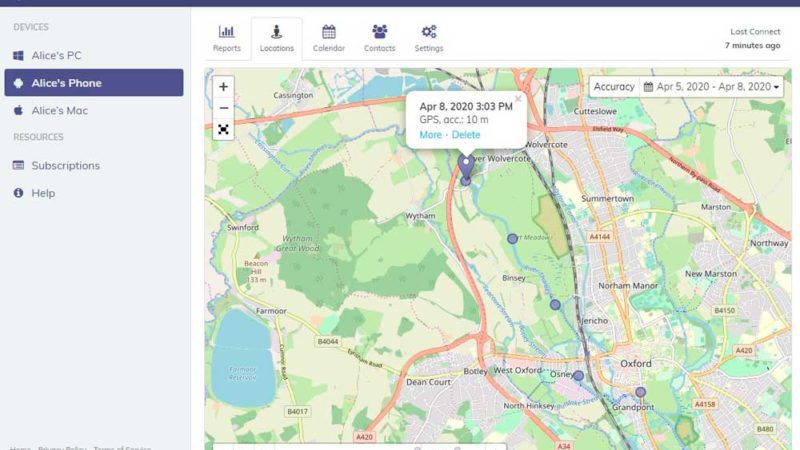Click the Apple icon beside Alice's Mac
Screen dimensions: 800x450
(18, 110)
